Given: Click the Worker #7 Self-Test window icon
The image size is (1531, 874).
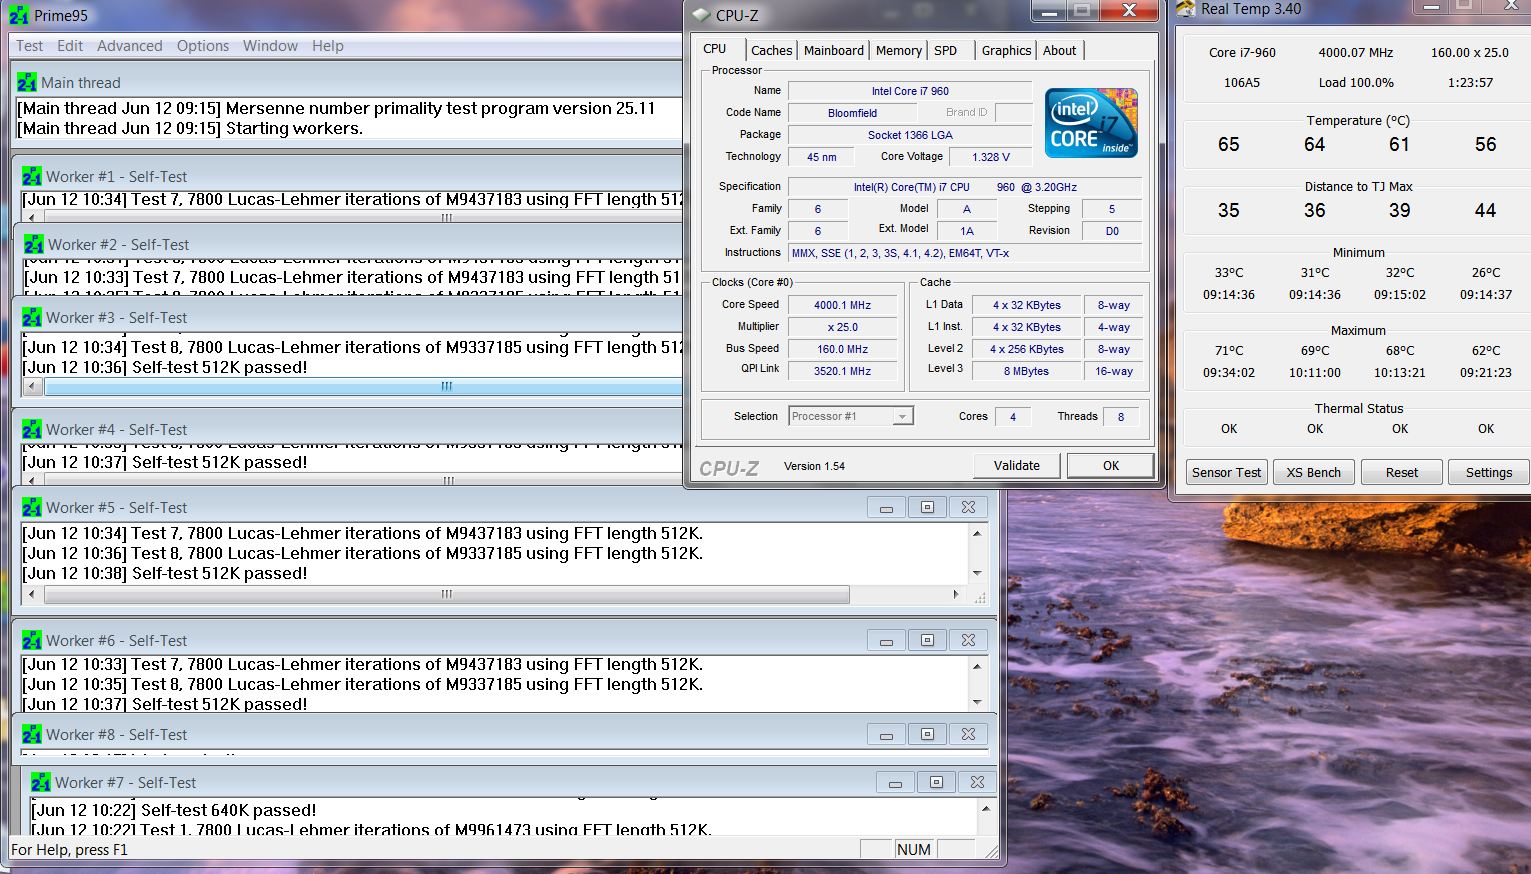Looking at the screenshot, I should (41, 782).
